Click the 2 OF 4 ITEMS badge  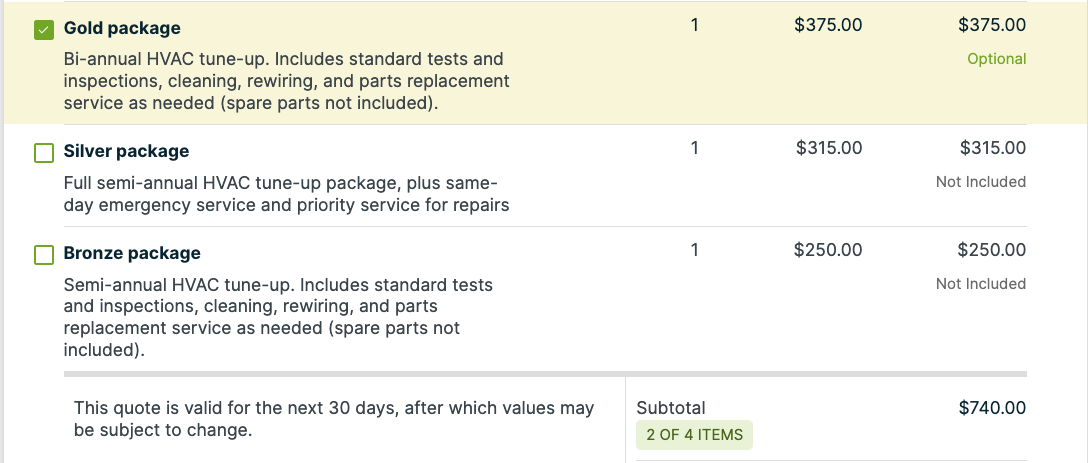(695, 435)
